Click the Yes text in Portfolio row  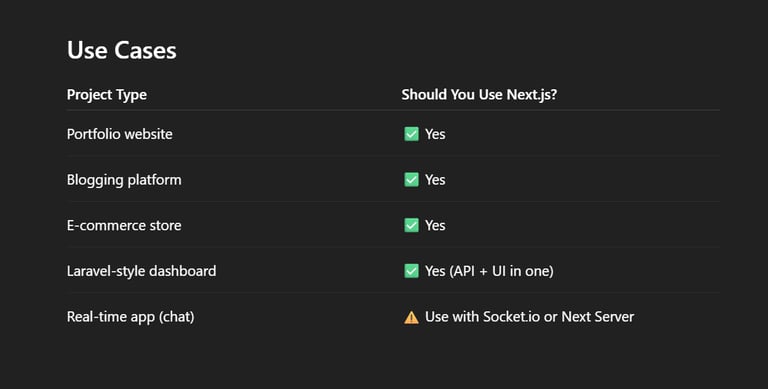click(435, 134)
